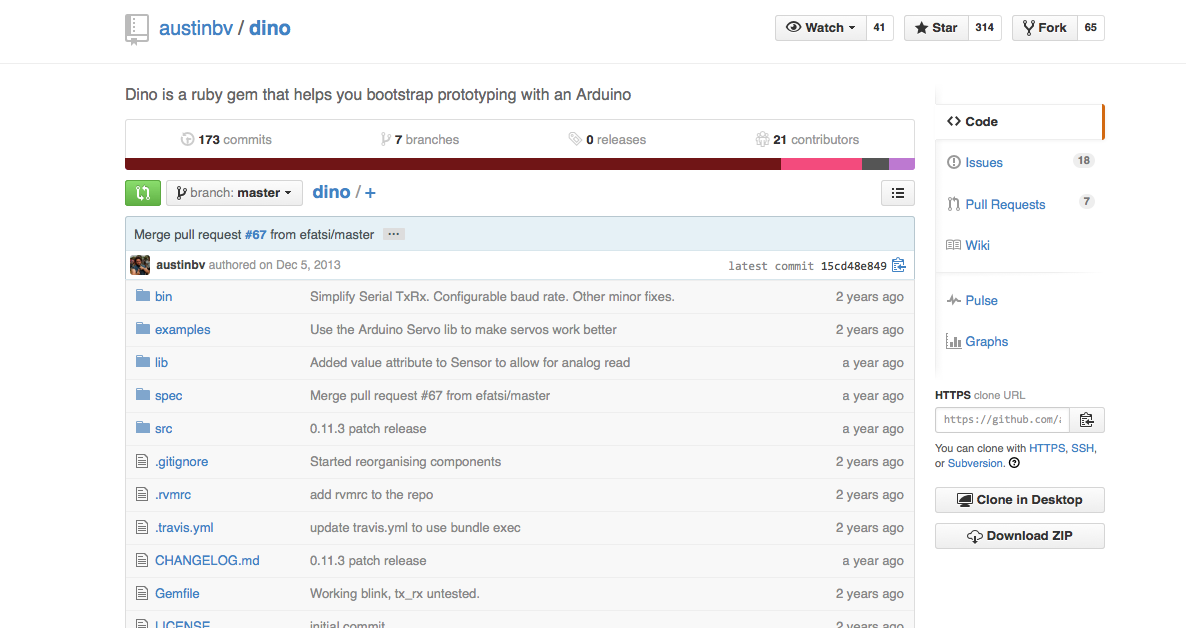Click the .gitignore file icon

141,461
